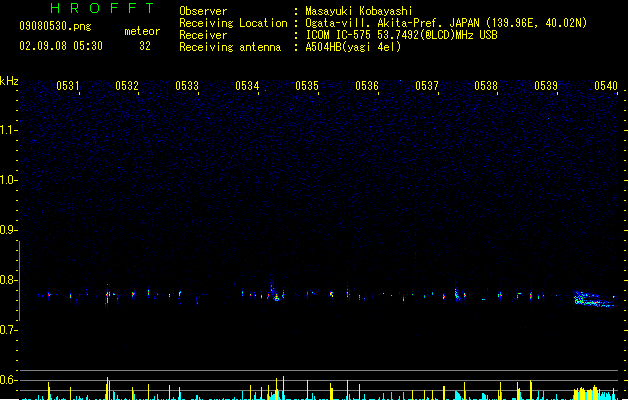Click the 0.9 kHz axis label
629x400 pixels.
point(8,230)
